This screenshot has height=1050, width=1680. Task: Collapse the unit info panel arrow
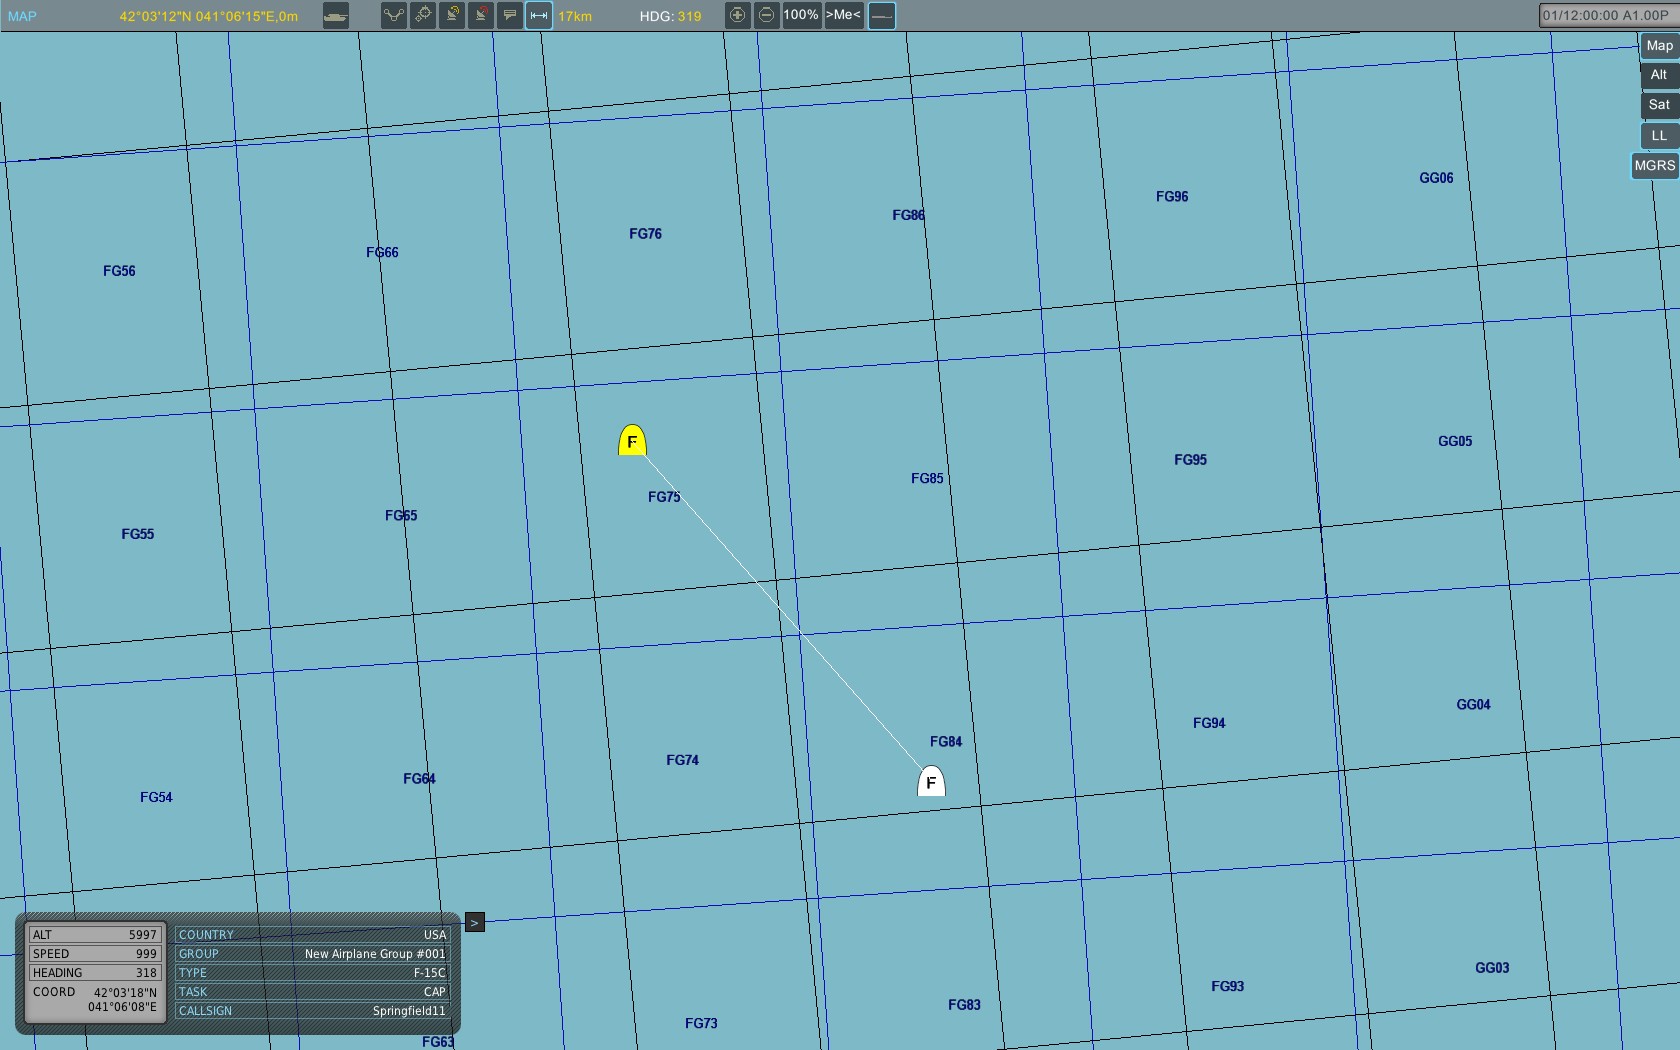475,922
